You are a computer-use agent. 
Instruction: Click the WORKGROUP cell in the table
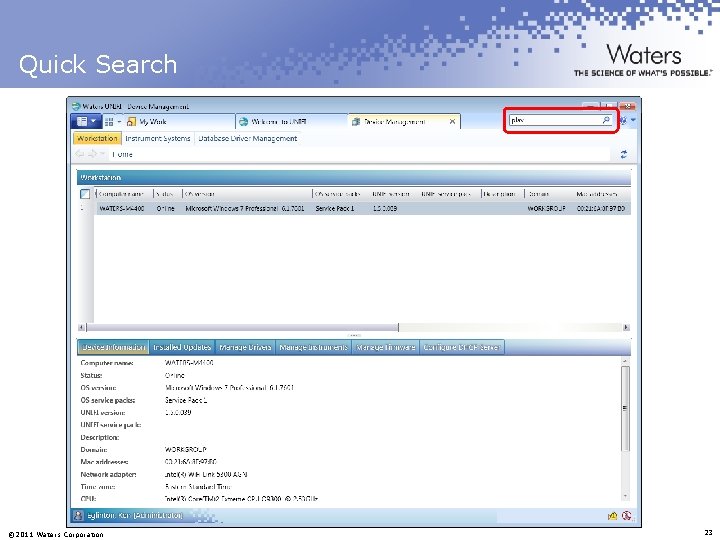point(546,208)
